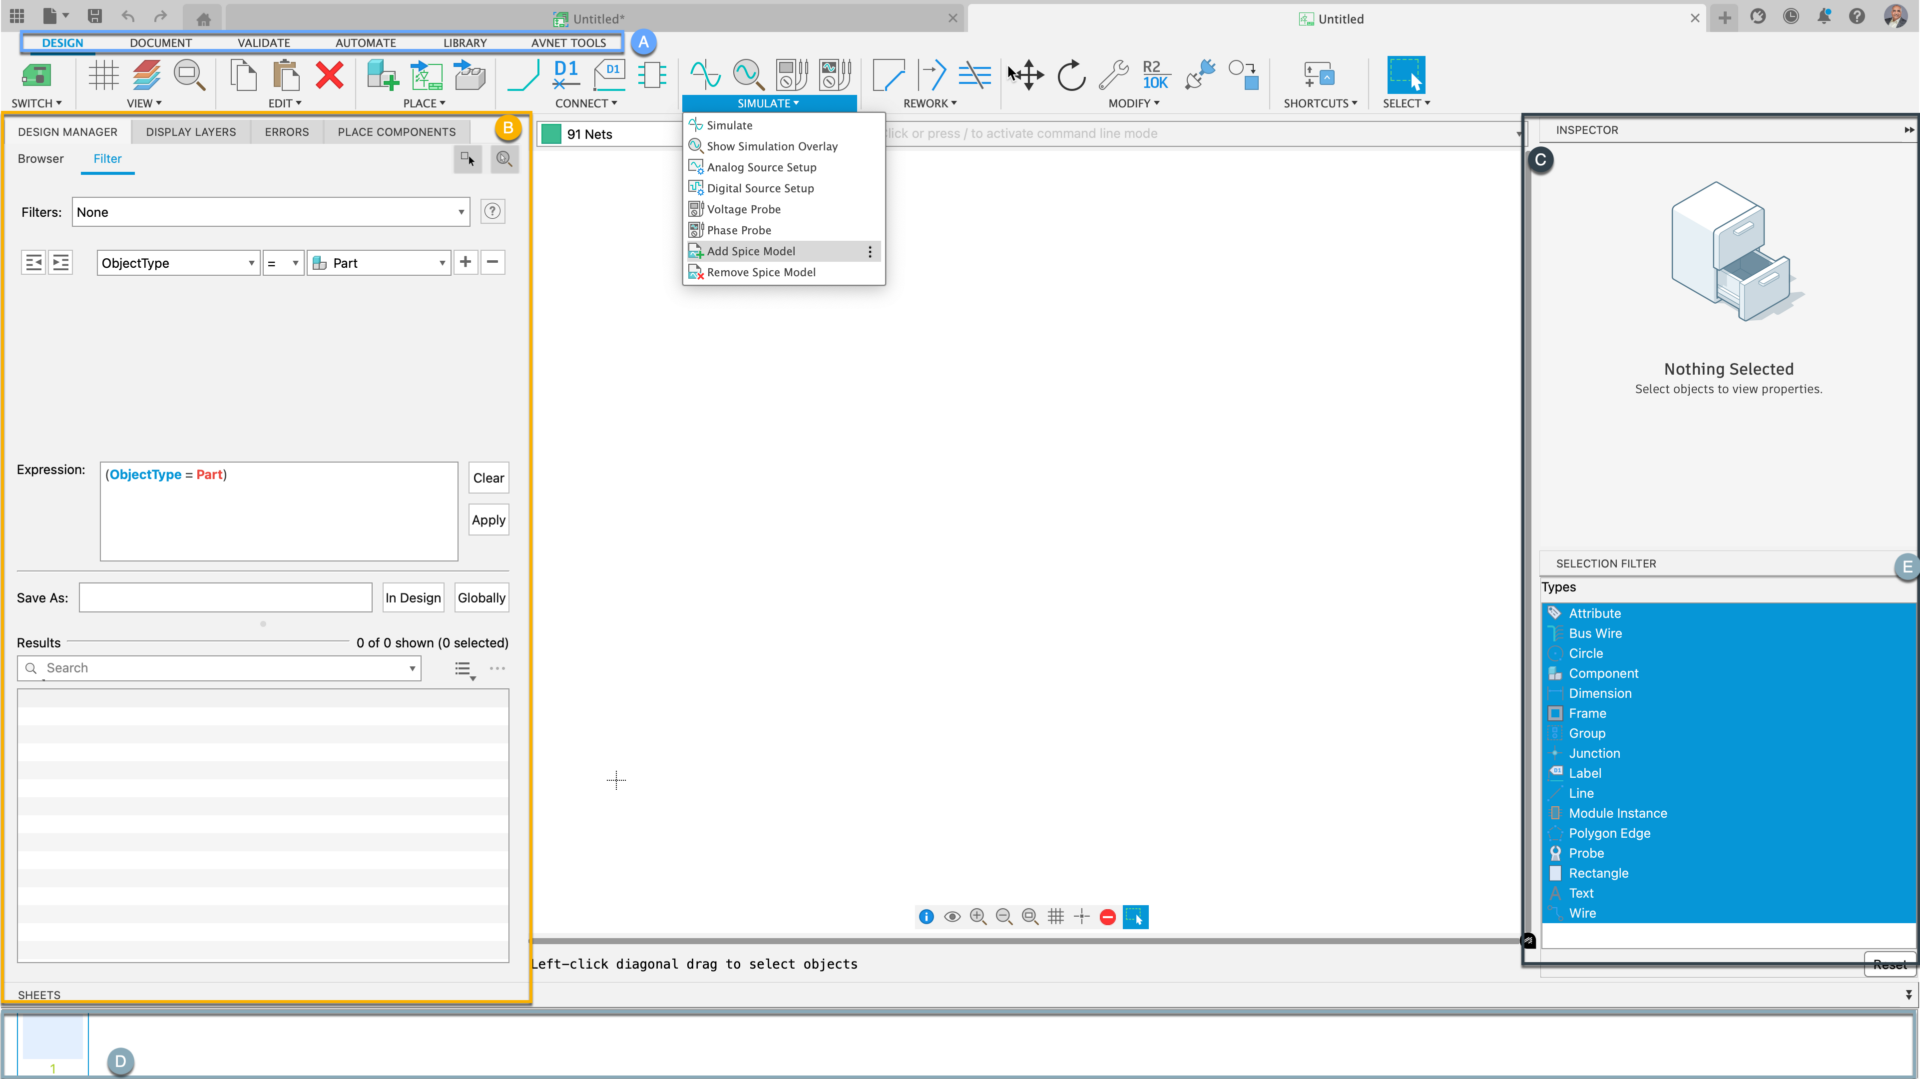The height and width of the screenshot is (1079, 1920).
Task: Click the Save As name input field
Action: point(225,598)
